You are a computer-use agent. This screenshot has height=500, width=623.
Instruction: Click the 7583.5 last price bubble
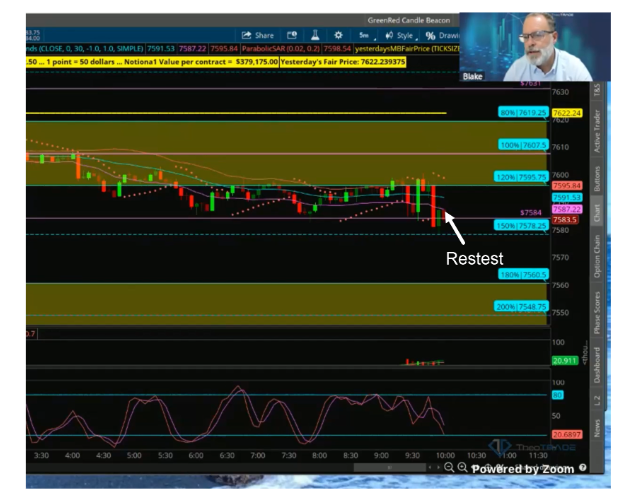(564, 220)
